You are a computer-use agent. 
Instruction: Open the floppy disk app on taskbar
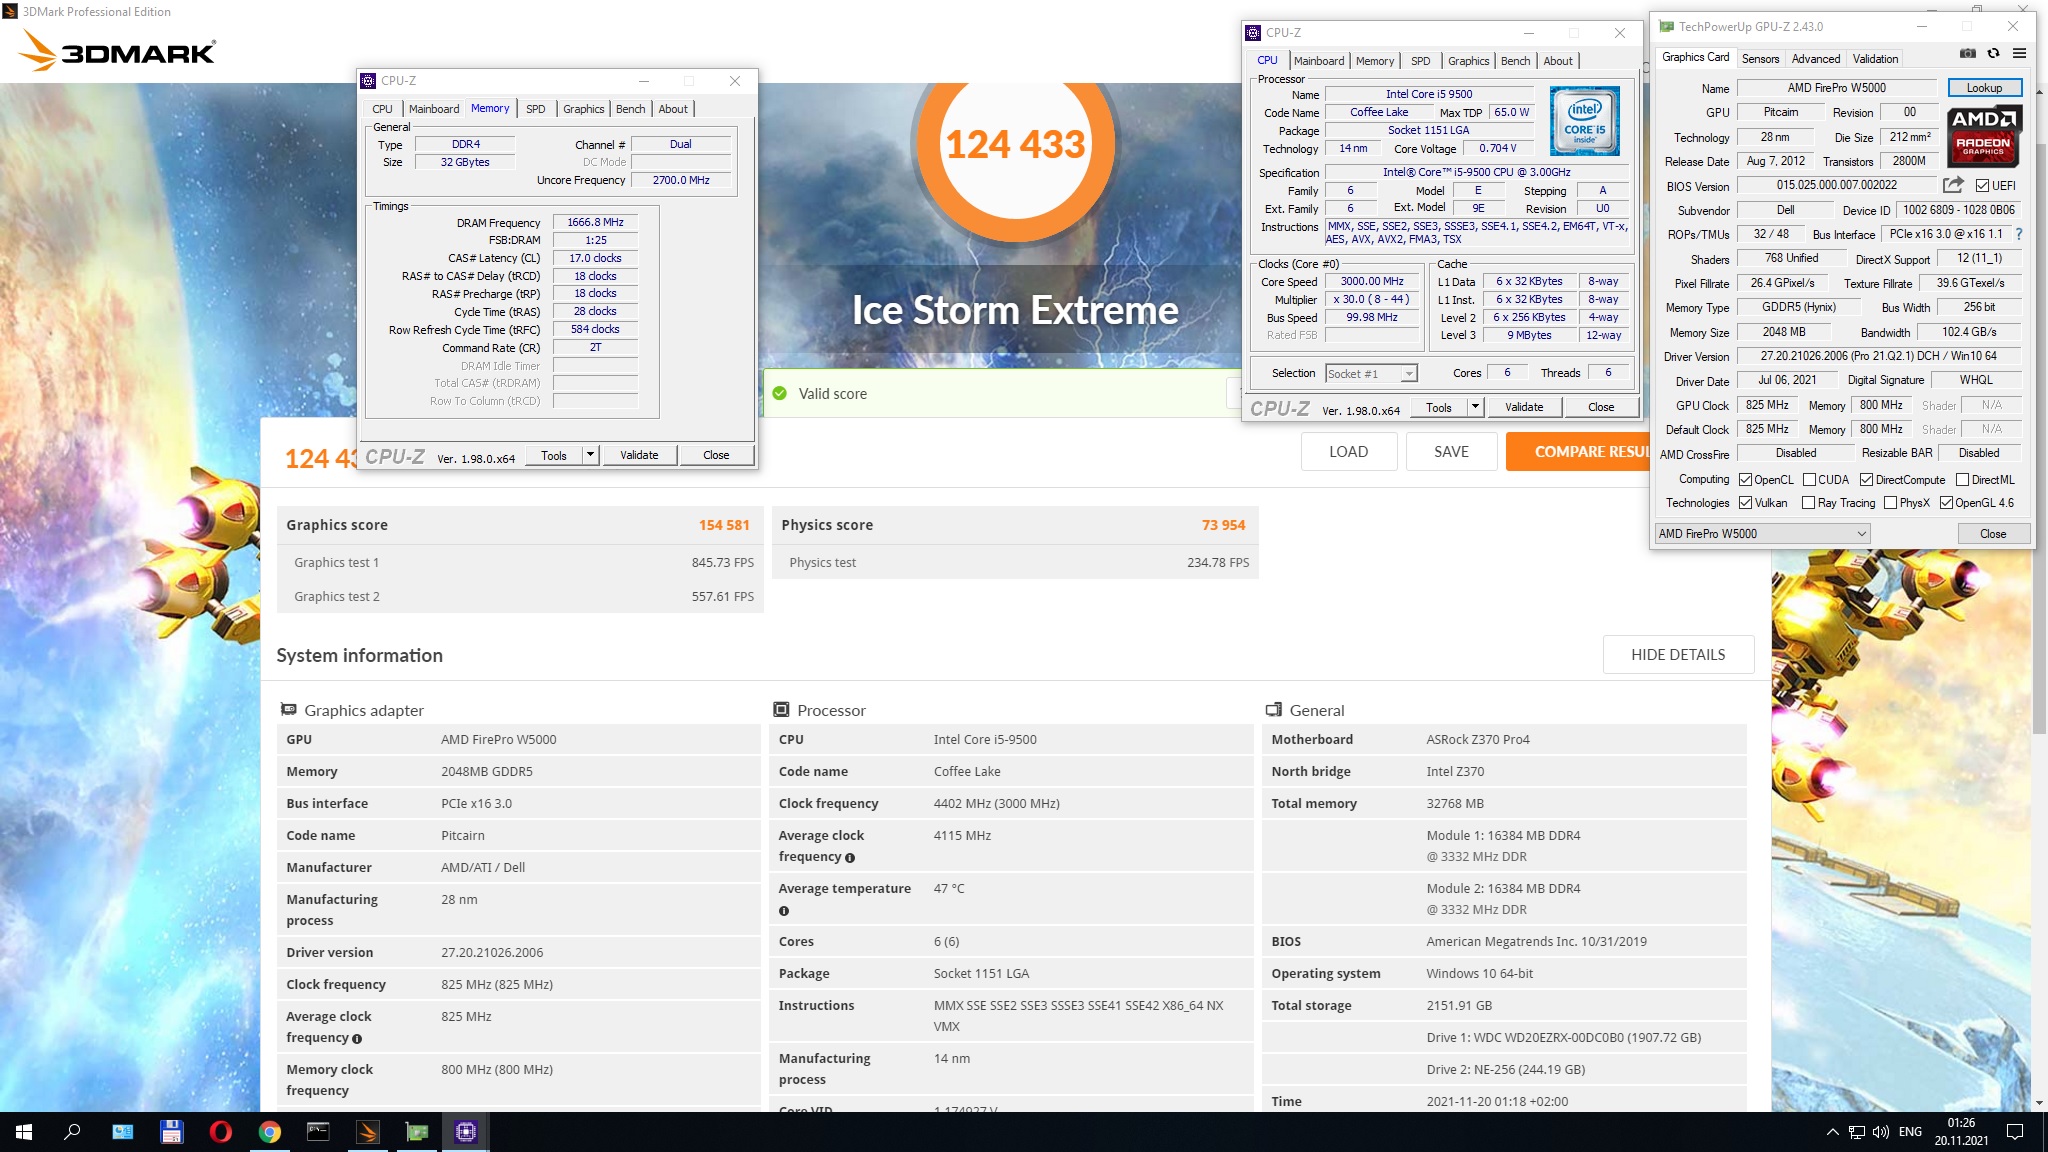(x=171, y=1132)
